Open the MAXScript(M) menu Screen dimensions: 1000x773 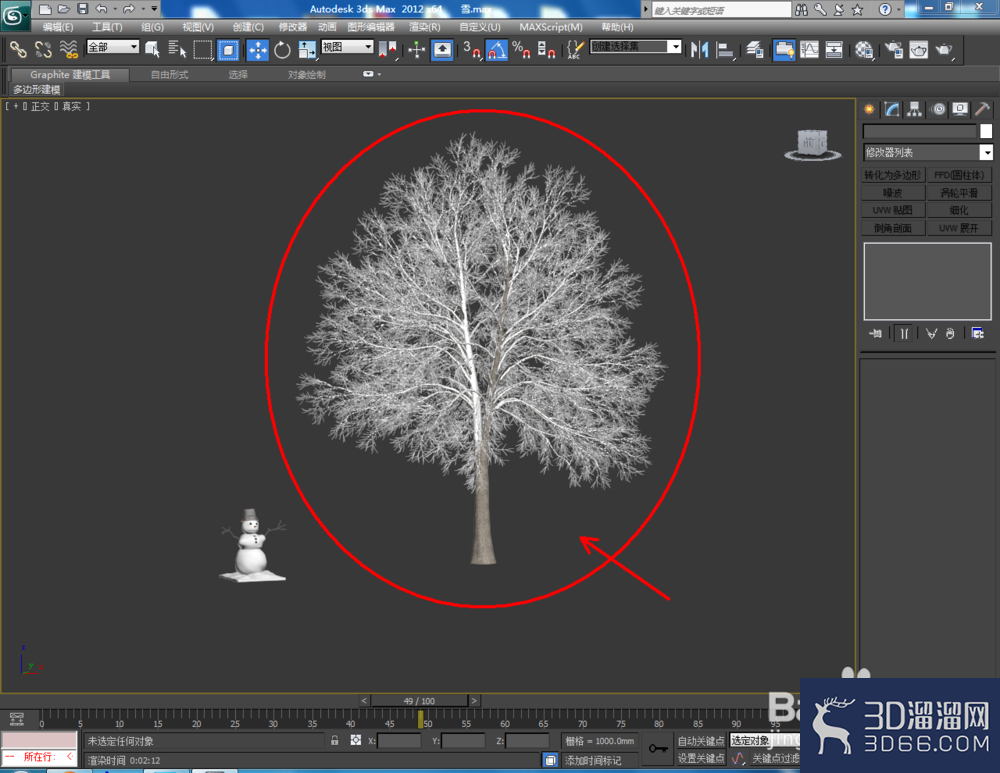(550, 27)
